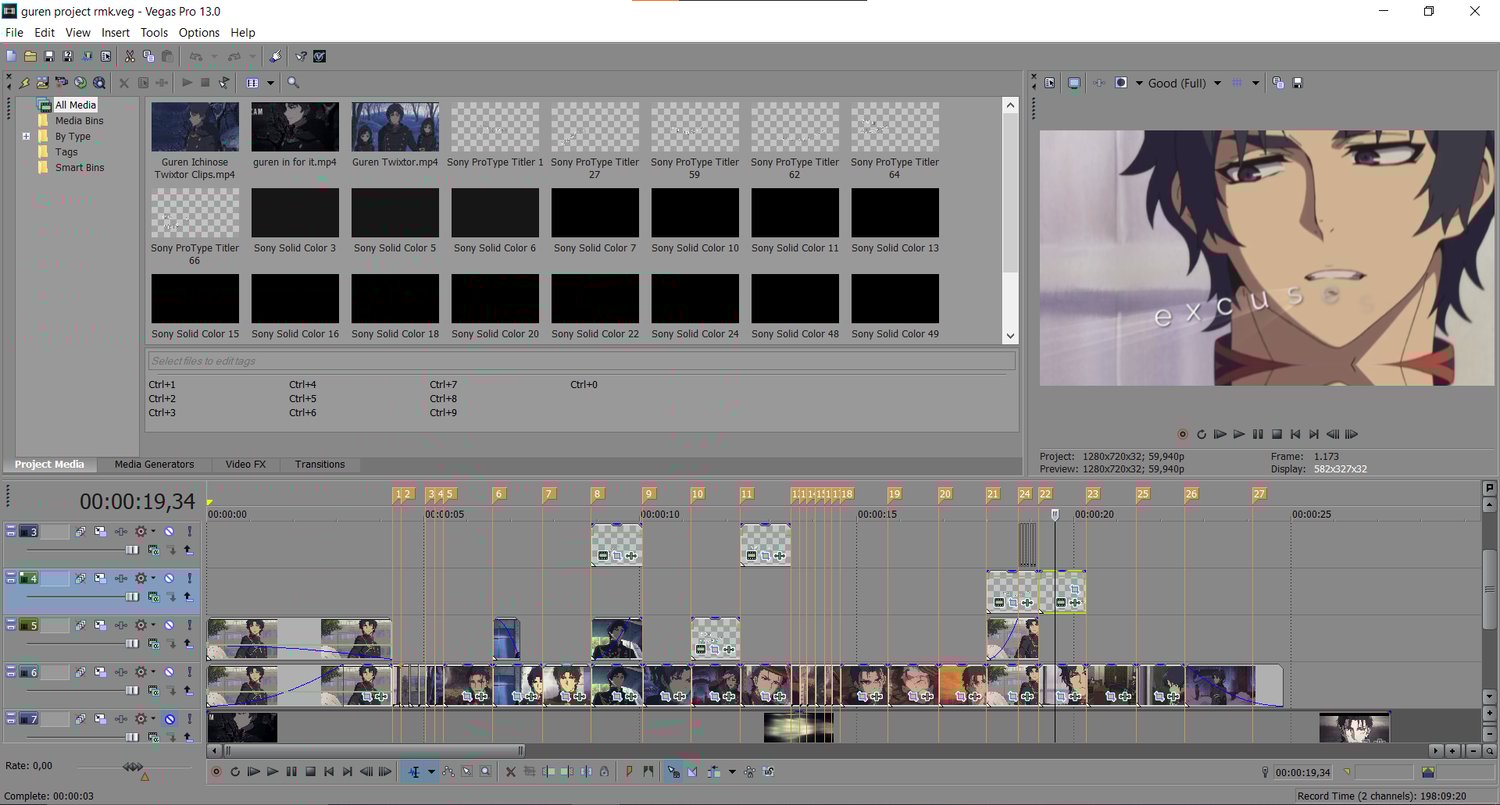Screen dimensions: 1500x805
Task: Click the New project icon
Action: click(x=11, y=56)
